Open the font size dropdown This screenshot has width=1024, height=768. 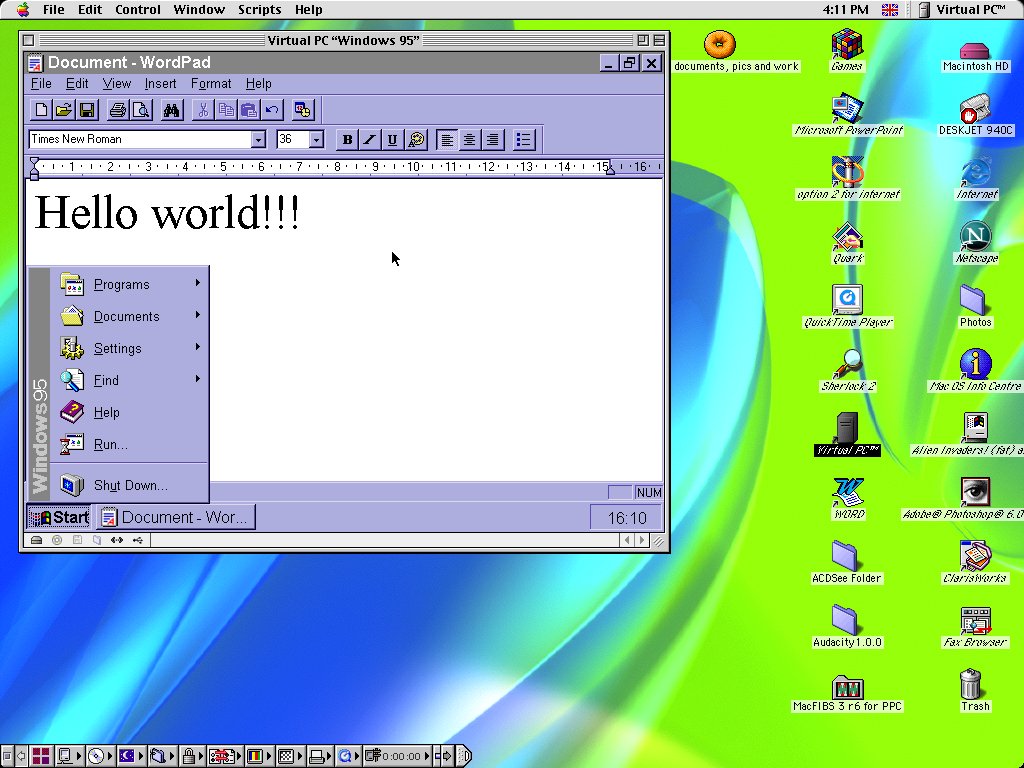[317, 139]
